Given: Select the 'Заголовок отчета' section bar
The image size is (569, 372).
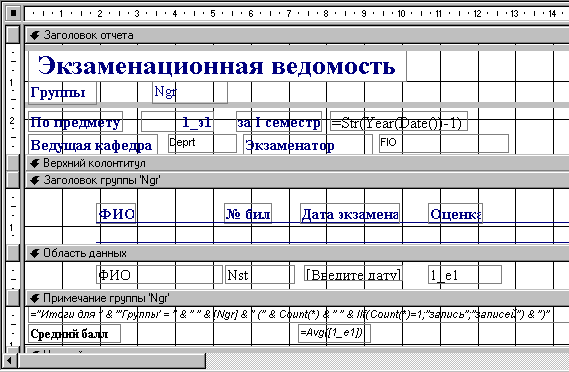Looking at the screenshot, I should [x=297, y=35].
